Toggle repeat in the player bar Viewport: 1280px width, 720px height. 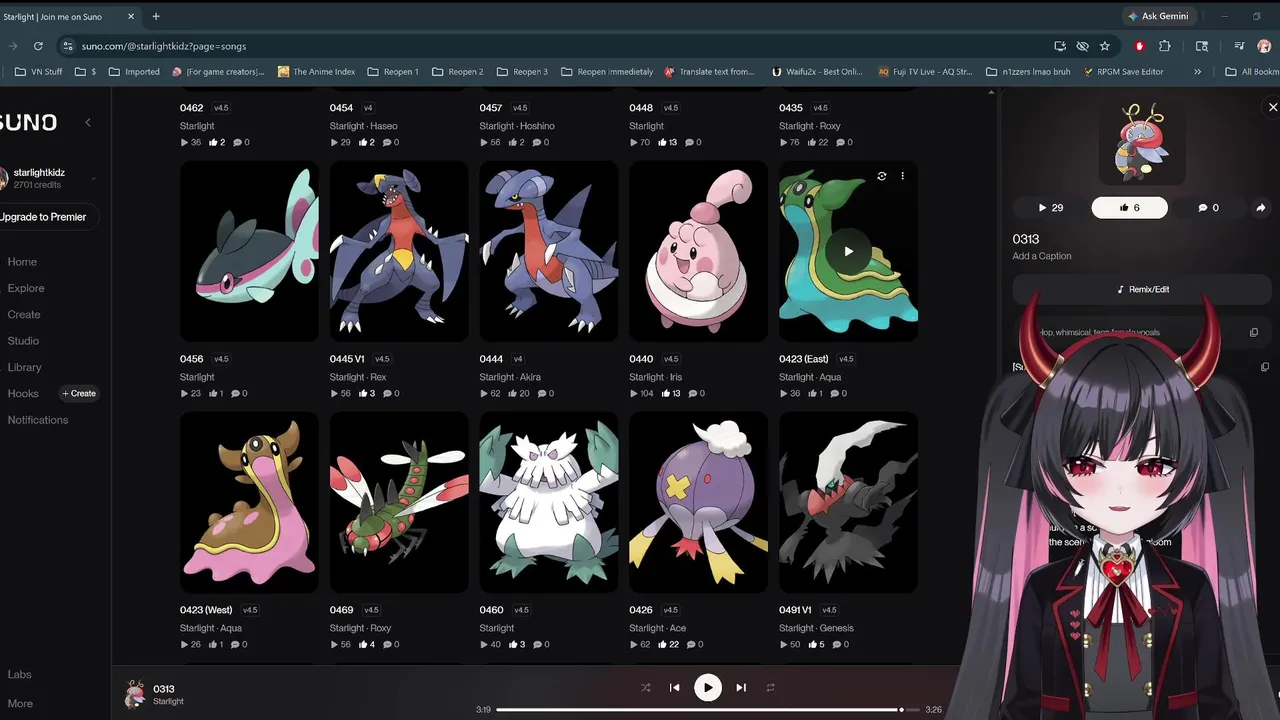click(770, 688)
